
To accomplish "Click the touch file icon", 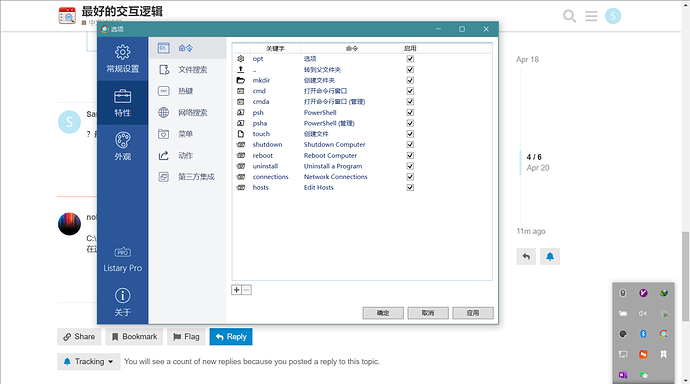I will (x=241, y=134).
